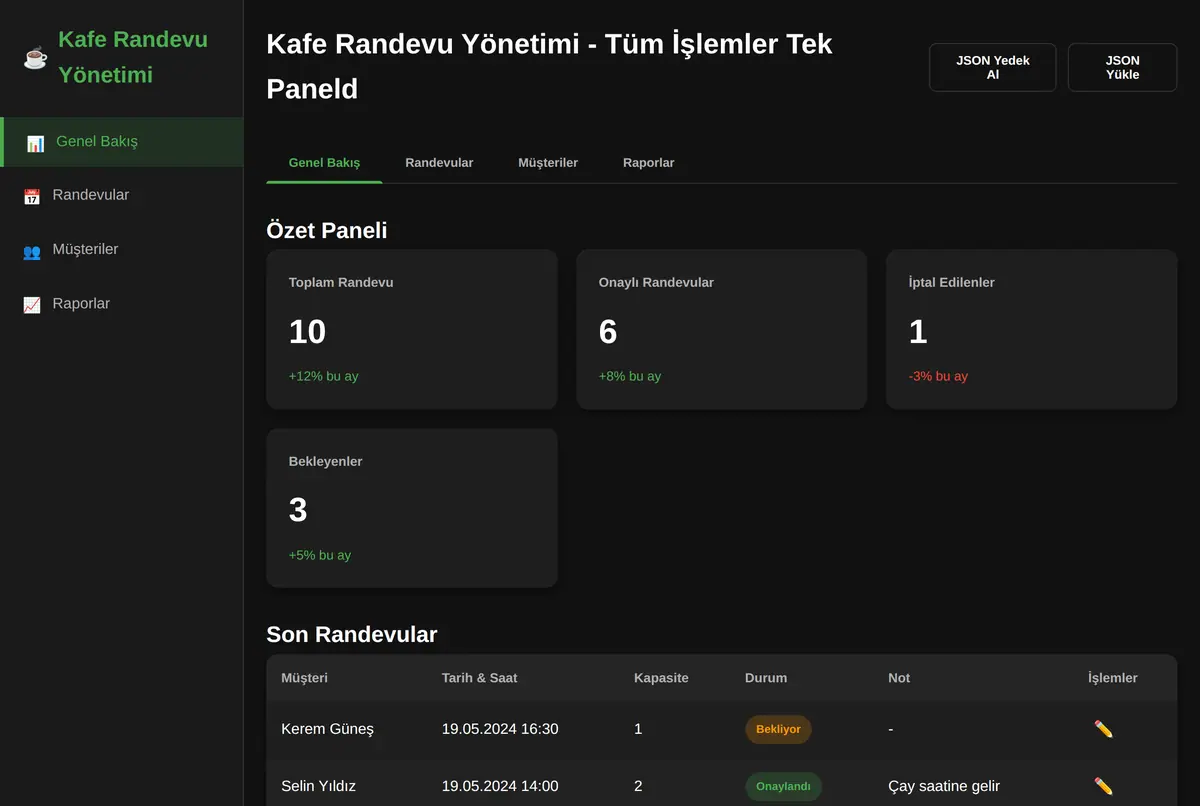Screen dimensions: 1200x806
Task: Open Randevular in the sidebar
Action: pos(122,196)
